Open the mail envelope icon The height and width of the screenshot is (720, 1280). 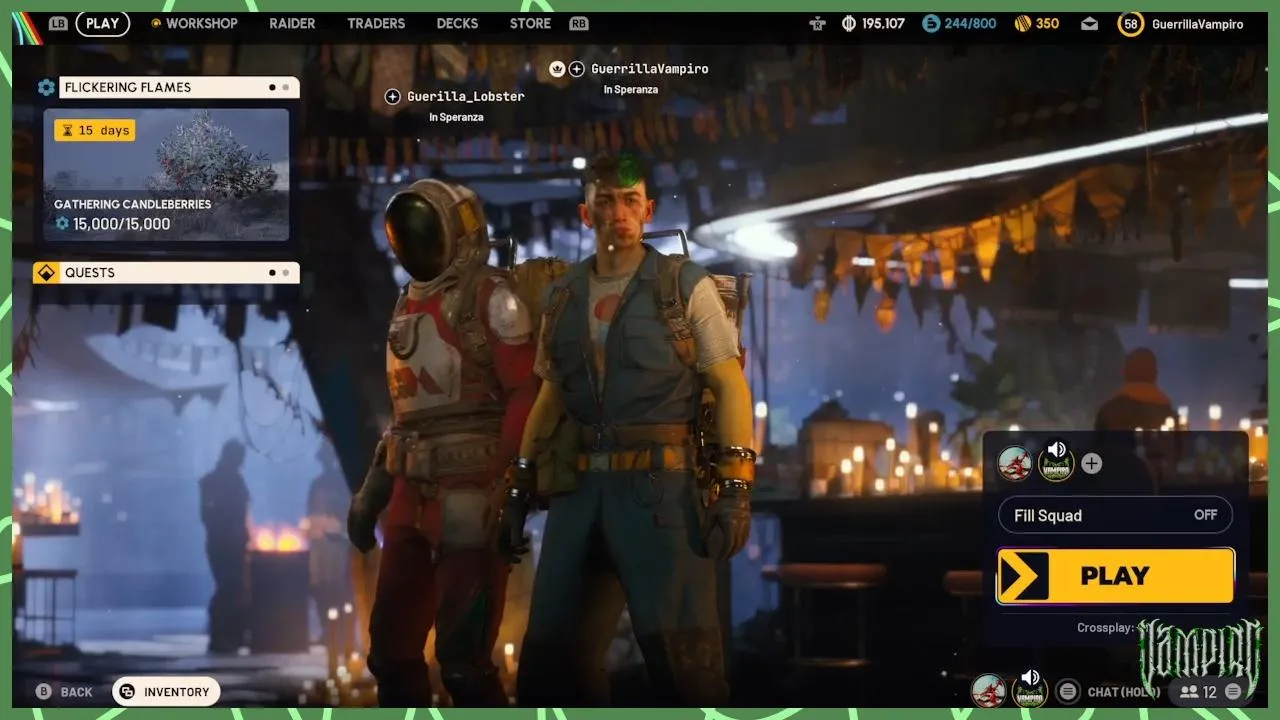coord(1089,24)
